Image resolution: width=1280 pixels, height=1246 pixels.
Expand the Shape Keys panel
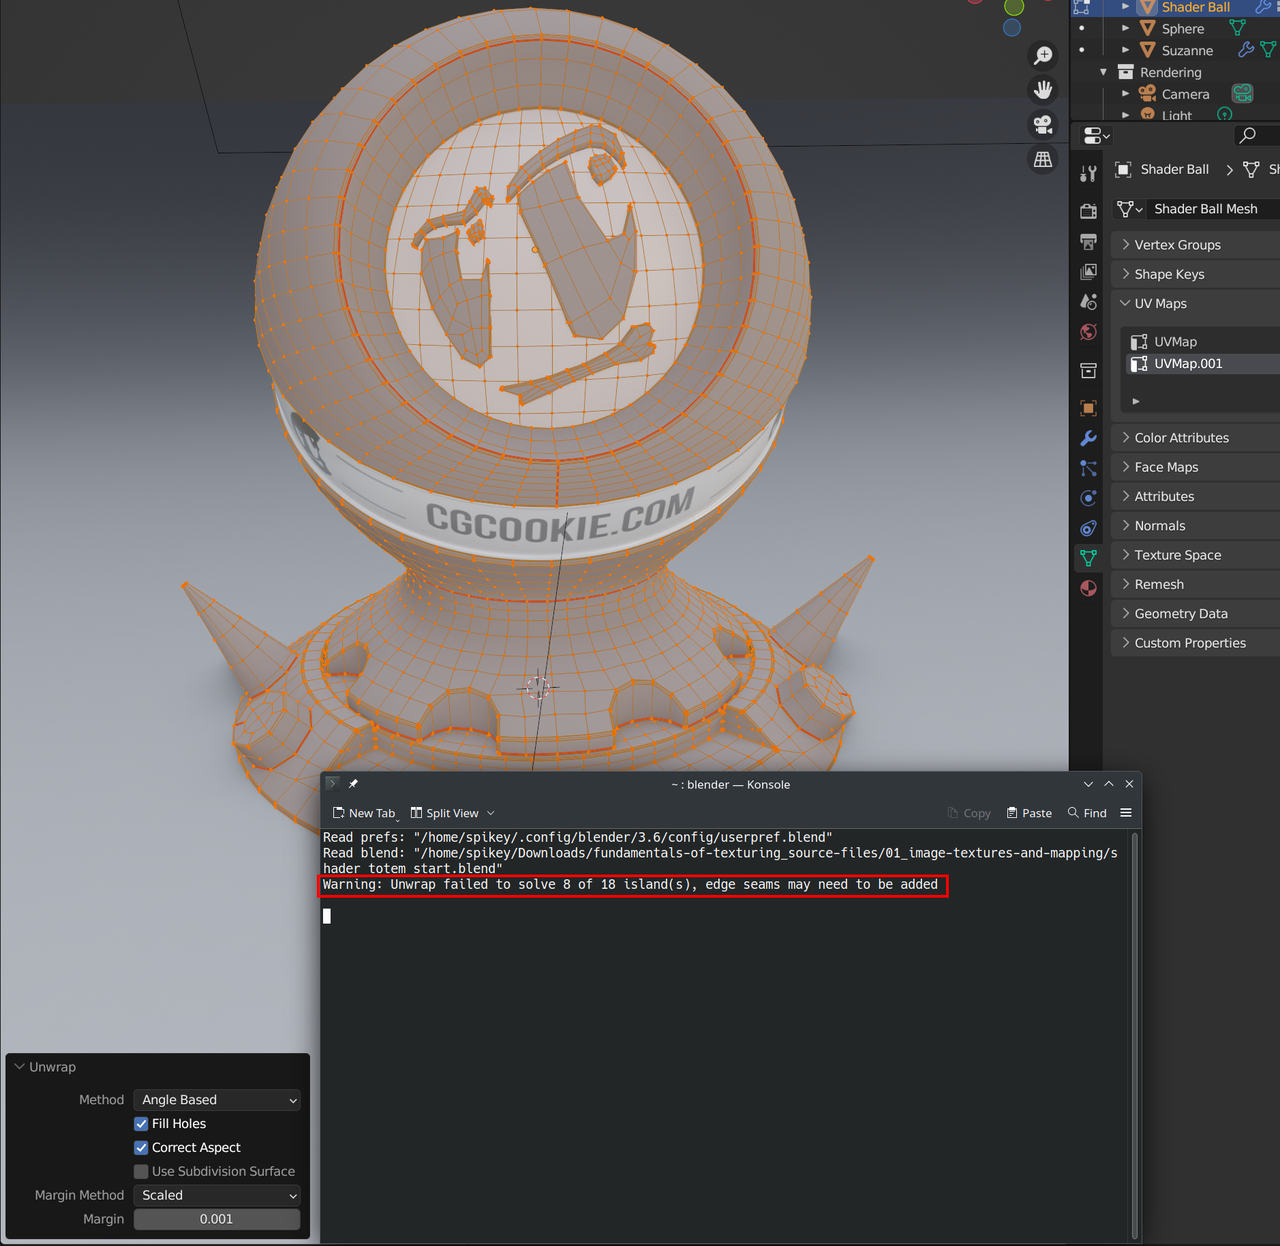pos(1126,274)
